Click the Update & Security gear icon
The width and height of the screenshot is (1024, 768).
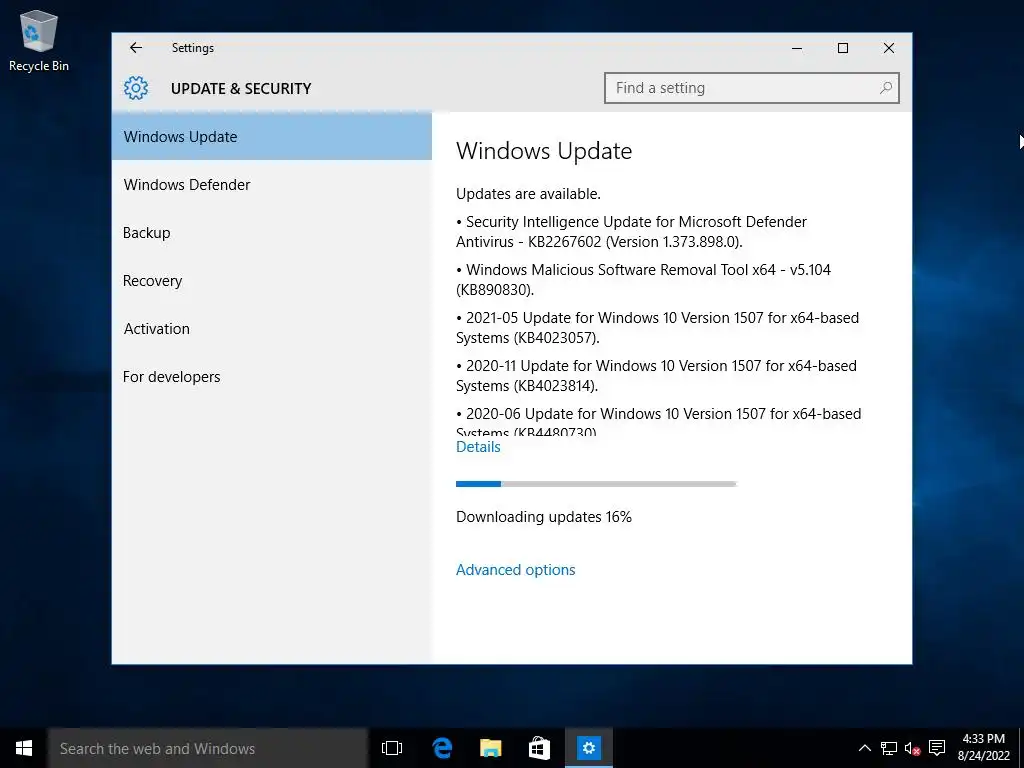[136, 88]
